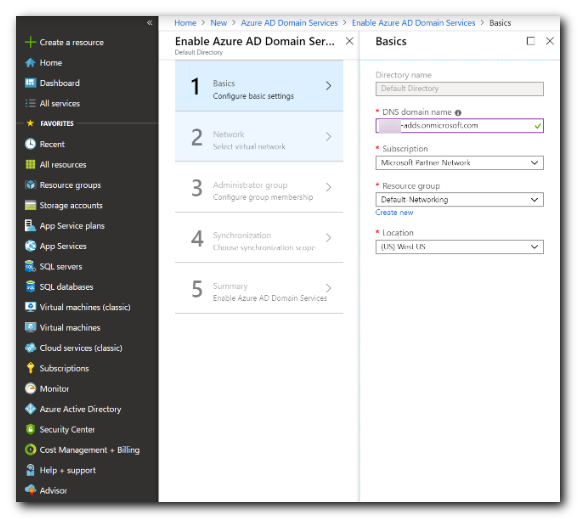Screen dimensions: 577x519
Task: Click the Monitor gauge icon
Action: point(30,389)
